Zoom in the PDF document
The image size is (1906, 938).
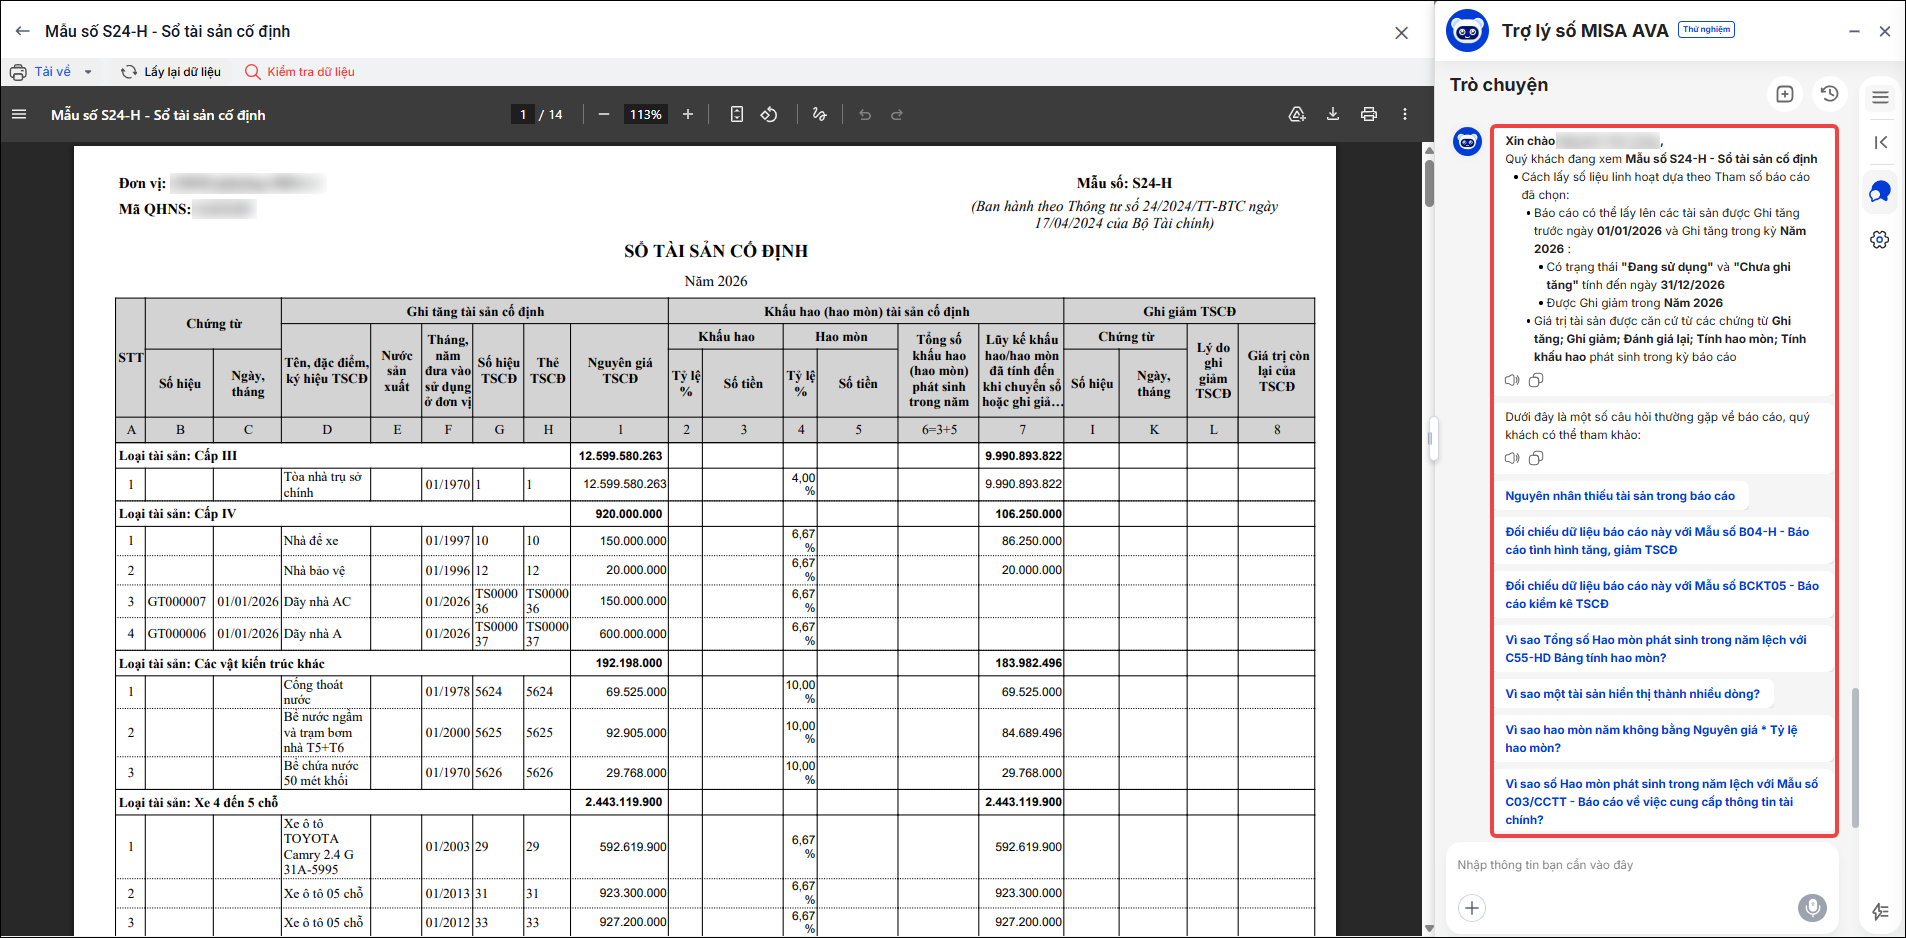click(688, 115)
